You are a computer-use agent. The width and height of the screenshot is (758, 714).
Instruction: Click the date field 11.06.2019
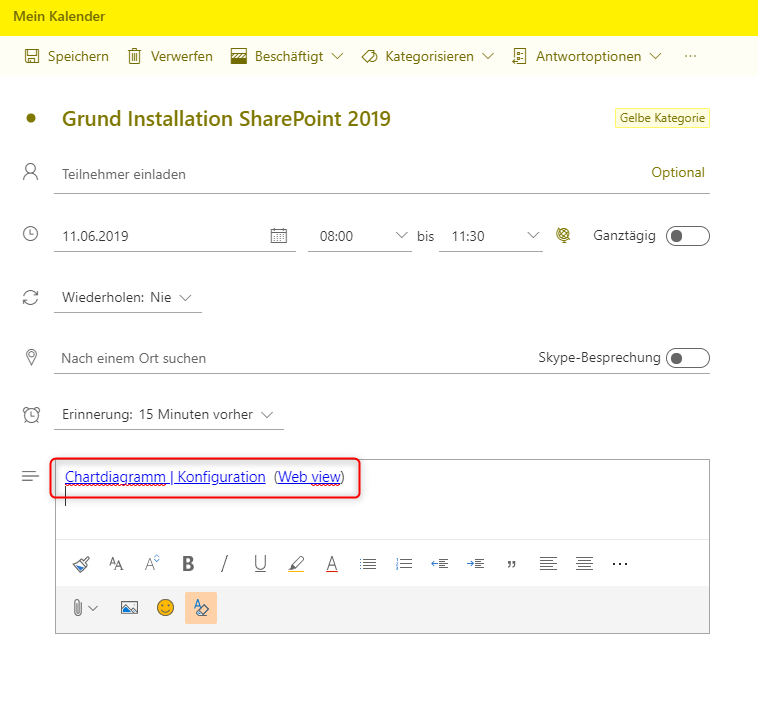(160, 236)
